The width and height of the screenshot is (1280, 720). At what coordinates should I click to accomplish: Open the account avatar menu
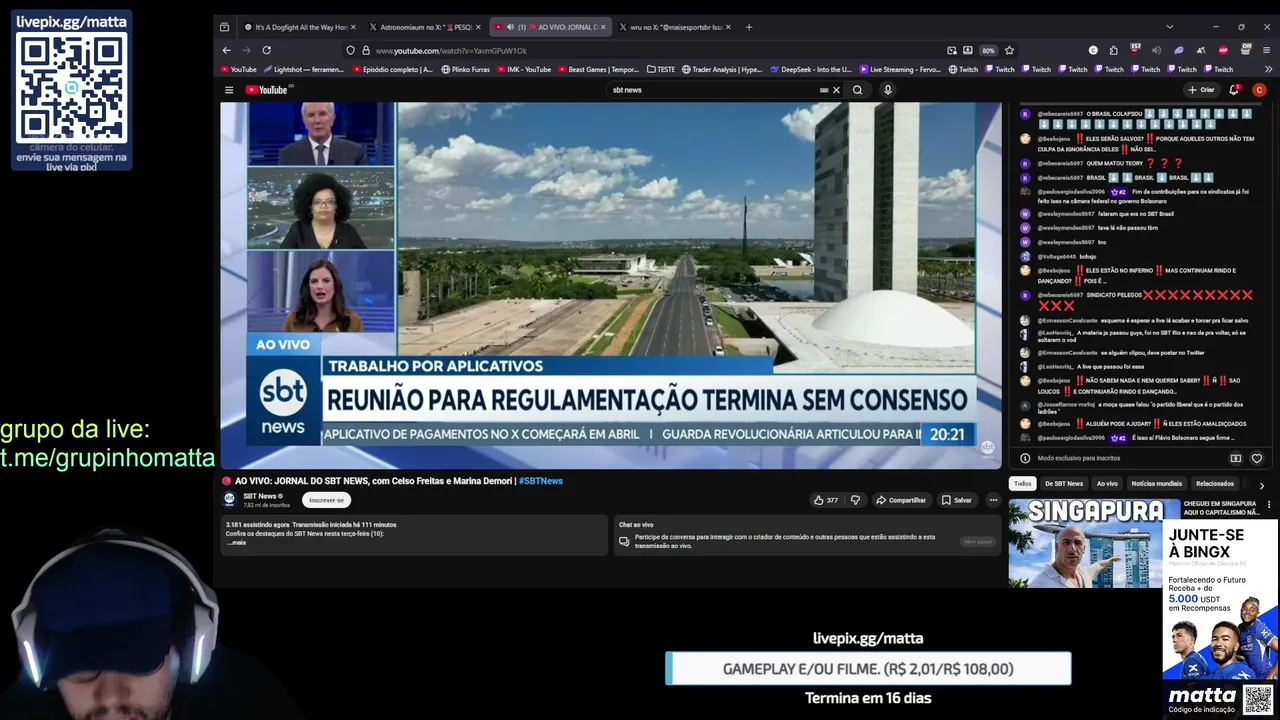[x=1259, y=90]
